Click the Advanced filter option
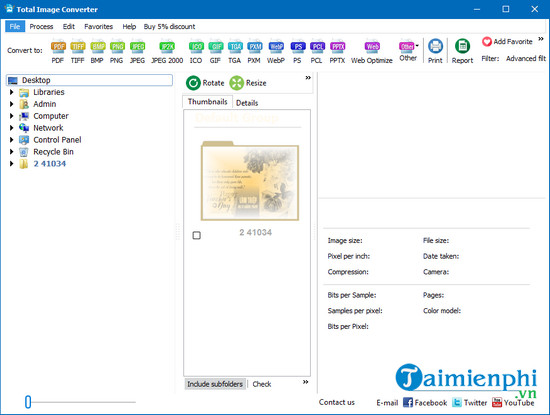 pos(526,59)
